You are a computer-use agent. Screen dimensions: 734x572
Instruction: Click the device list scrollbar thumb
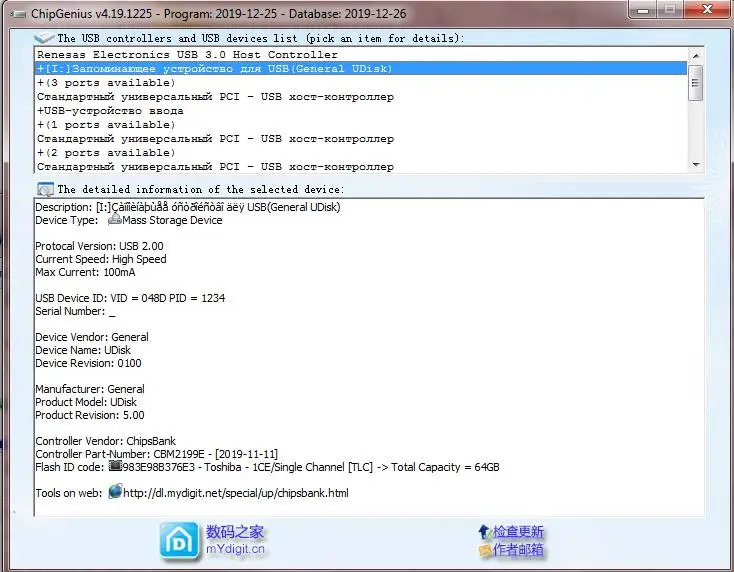pos(696,83)
